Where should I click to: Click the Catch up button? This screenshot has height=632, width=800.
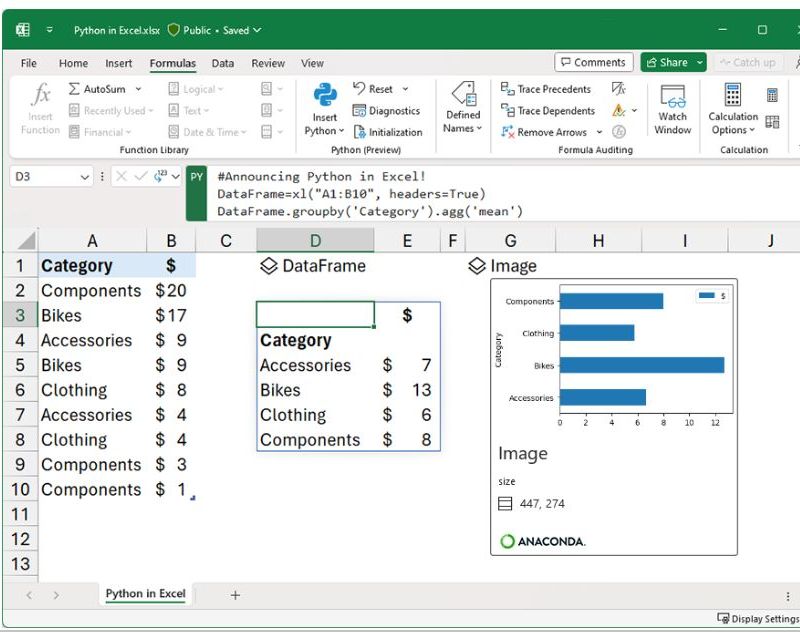pos(747,62)
